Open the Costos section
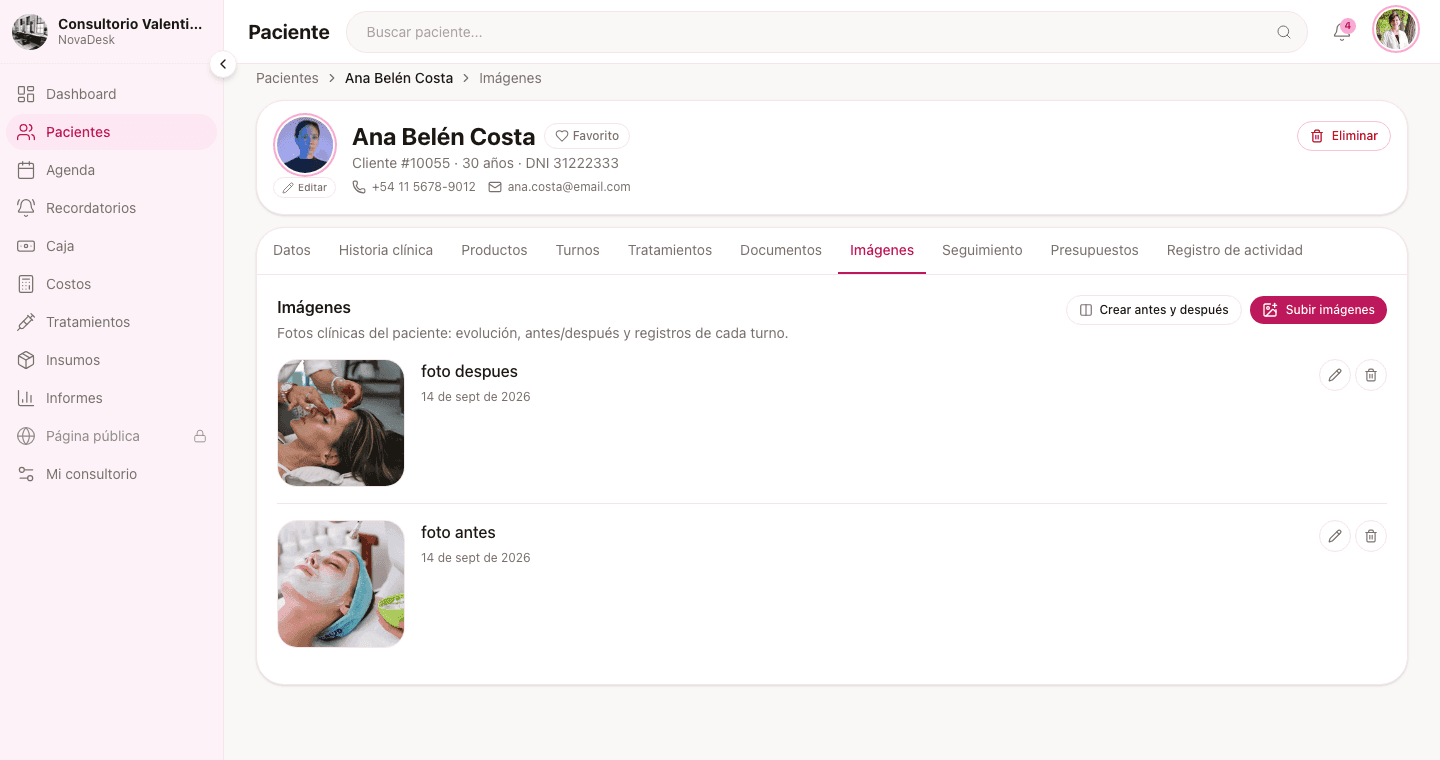Image resolution: width=1440 pixels, height=760 pixels. (111, 284)
